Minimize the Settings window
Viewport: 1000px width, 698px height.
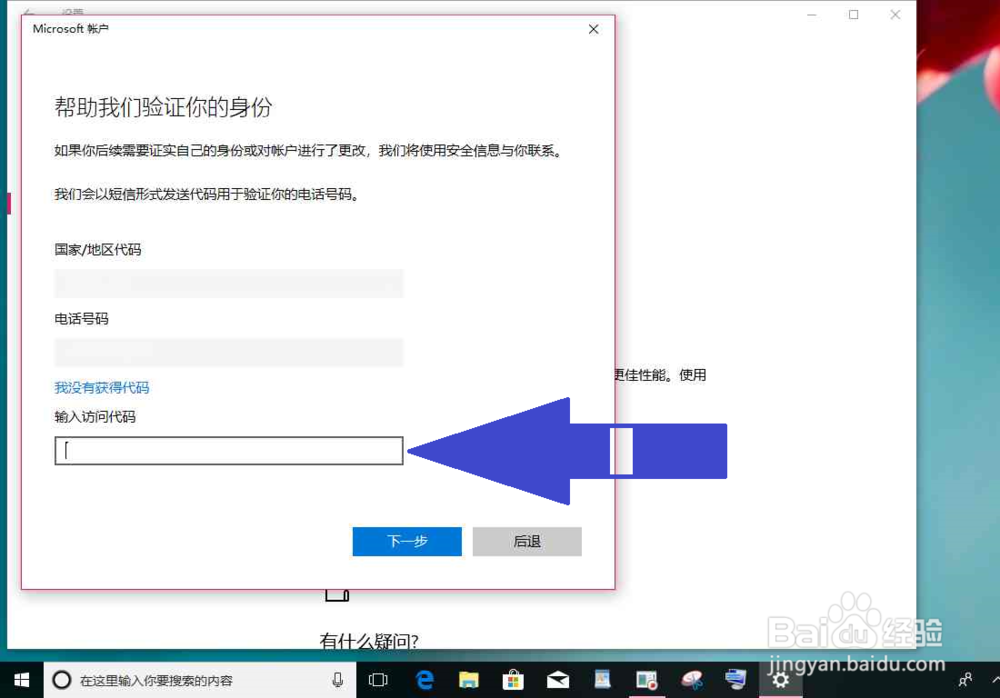point(812,15)
